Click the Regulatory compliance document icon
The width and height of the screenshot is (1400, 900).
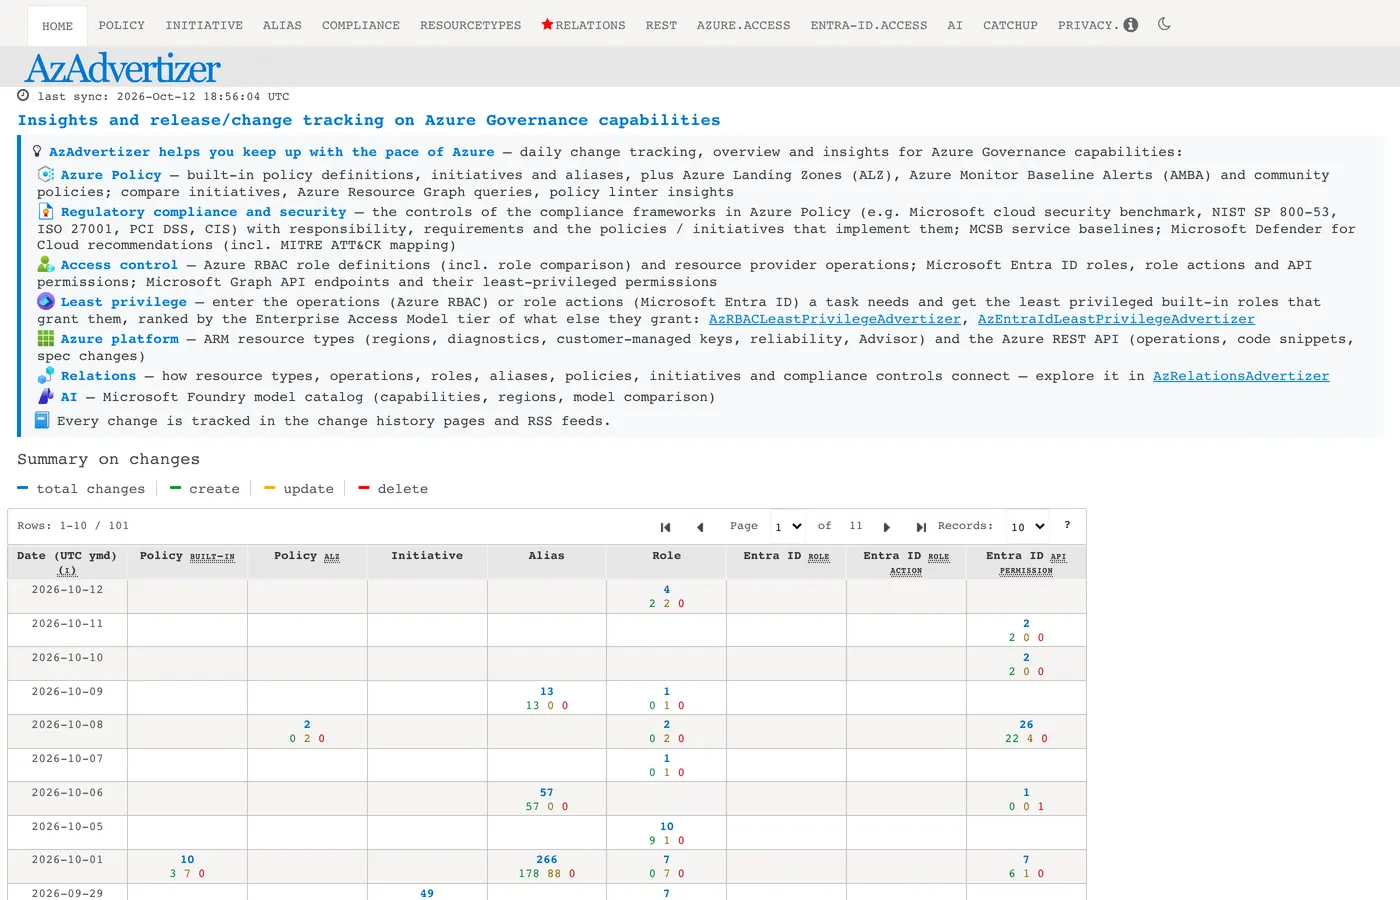pos(46,211)
